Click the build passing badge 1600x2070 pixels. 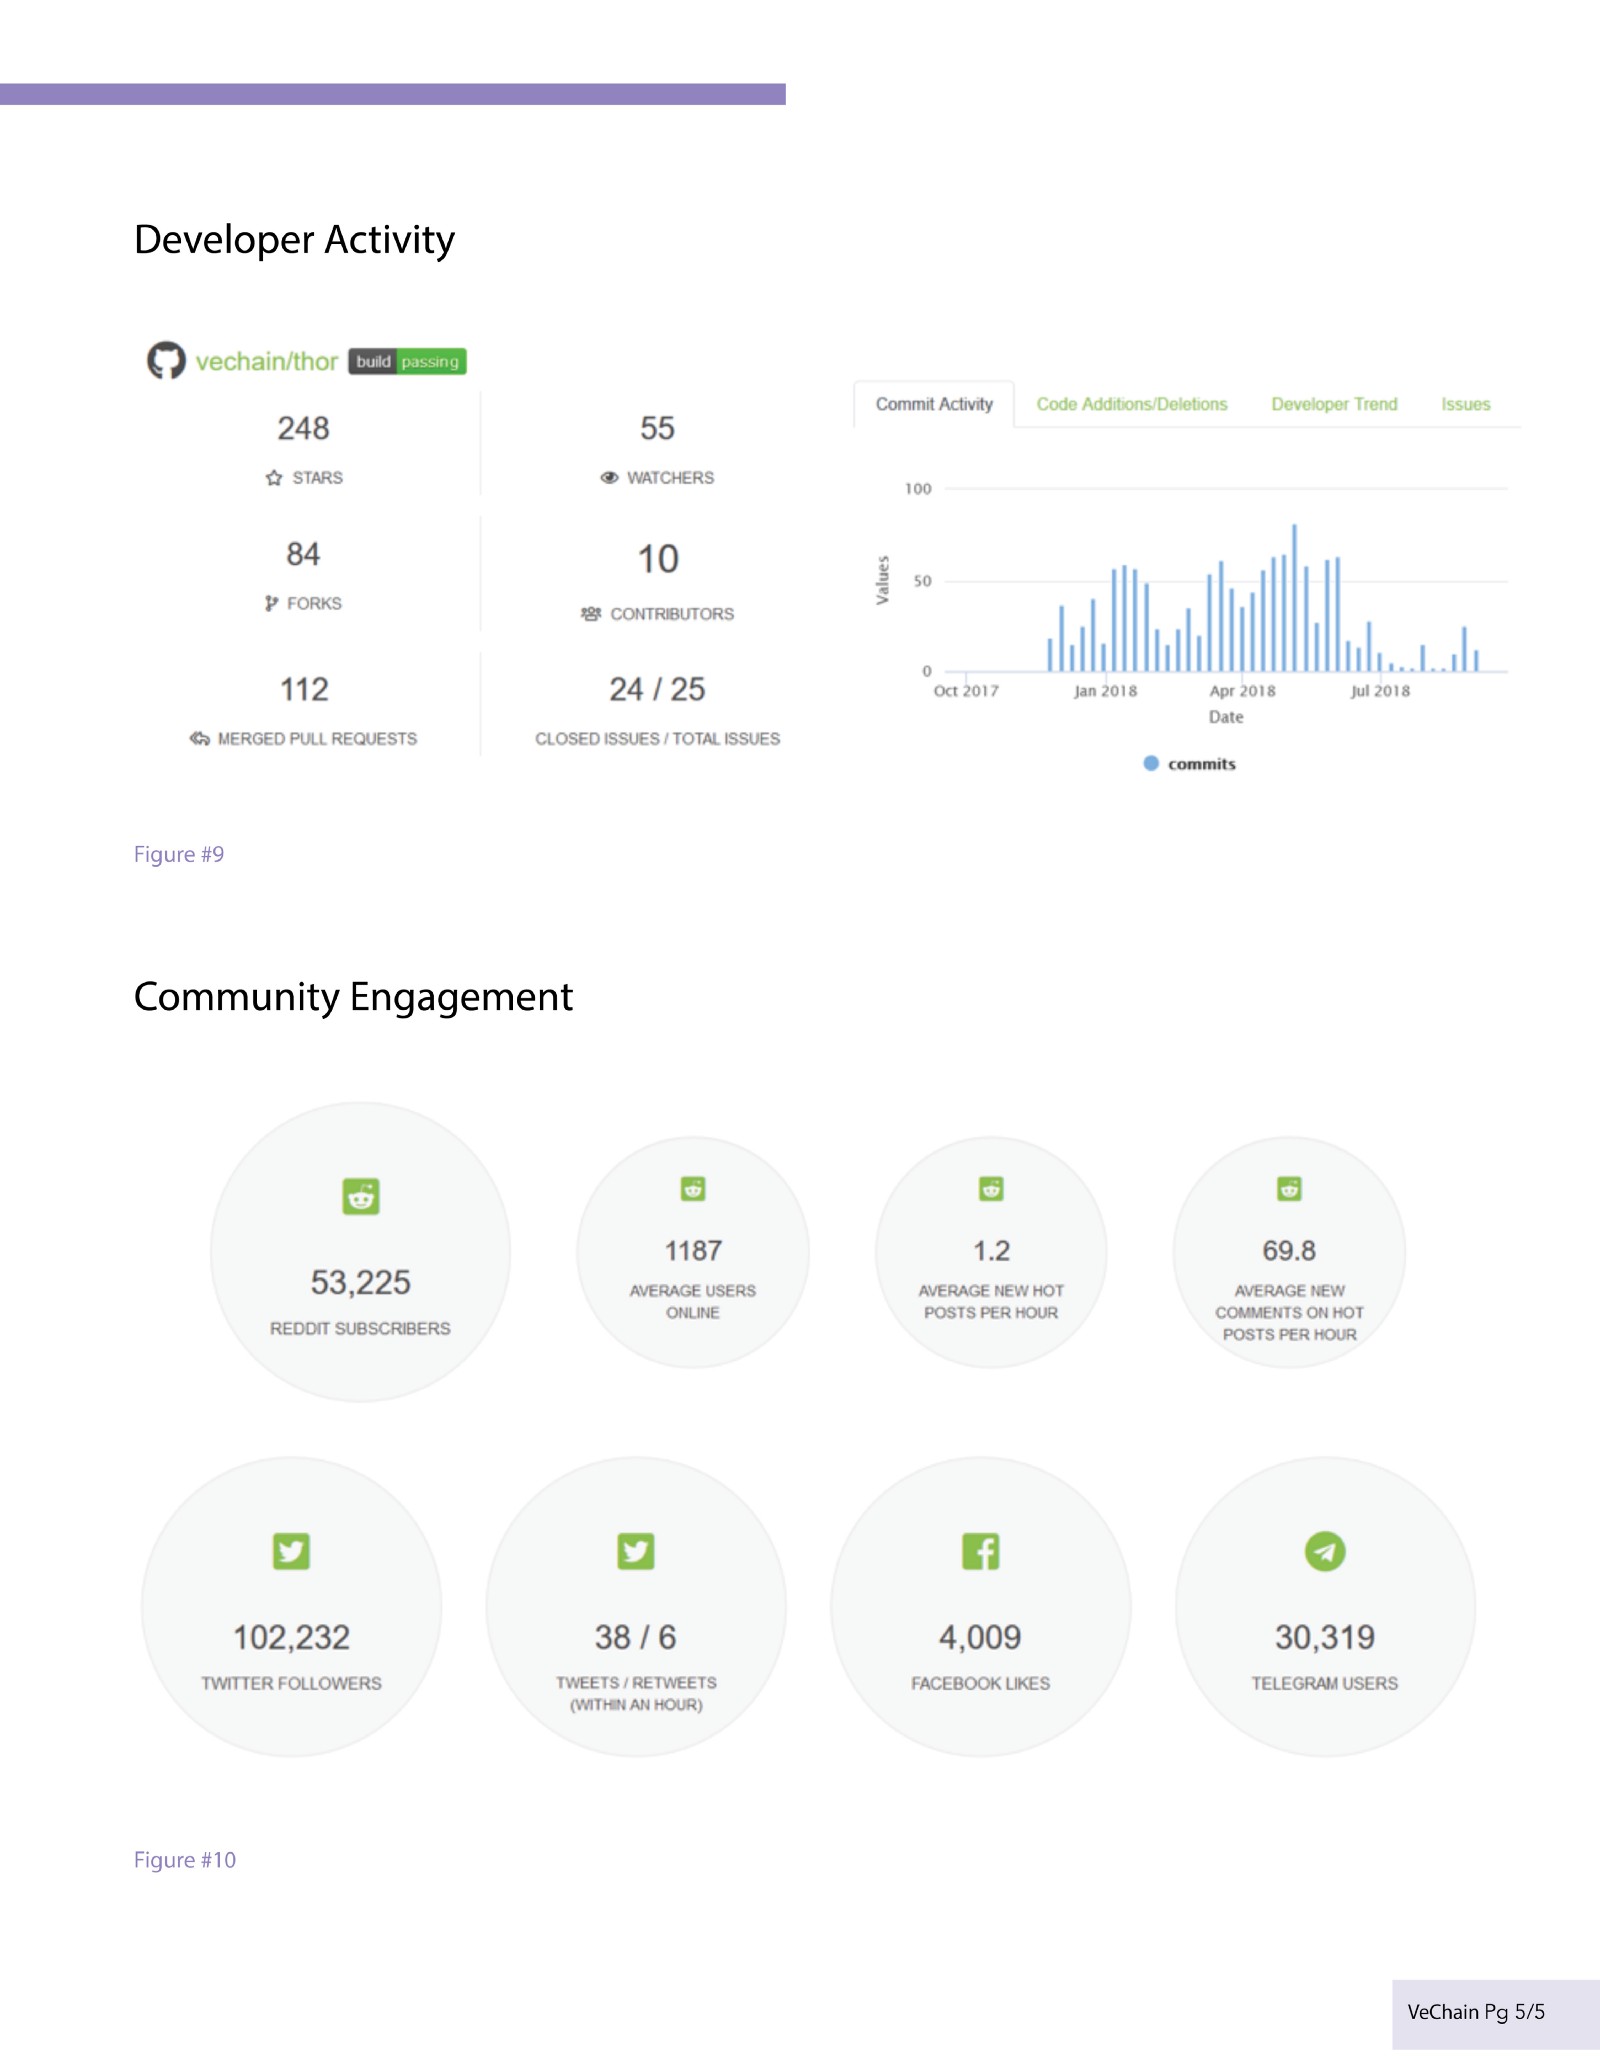(x=407, y=361)
